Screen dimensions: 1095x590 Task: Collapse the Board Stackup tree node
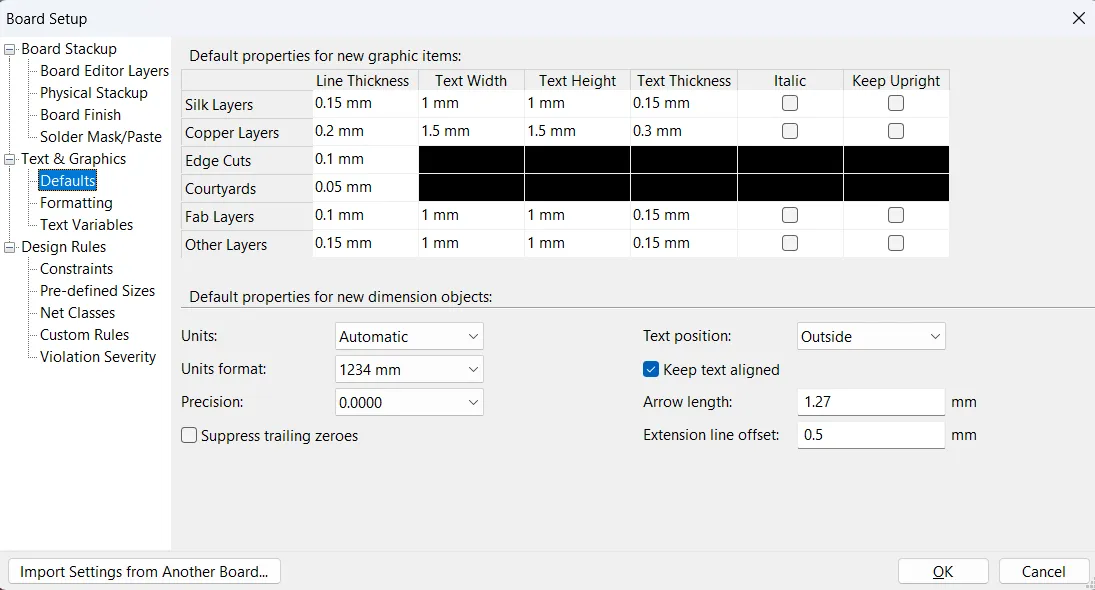[11, 49]
